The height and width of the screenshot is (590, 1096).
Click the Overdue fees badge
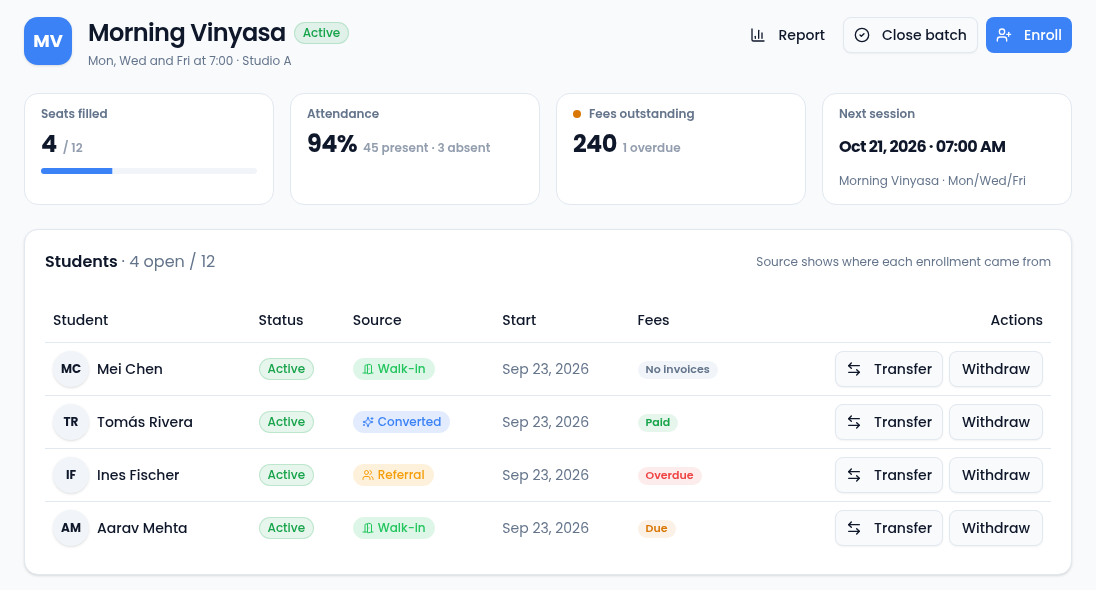pyautogui.click(x=669, y=475)
